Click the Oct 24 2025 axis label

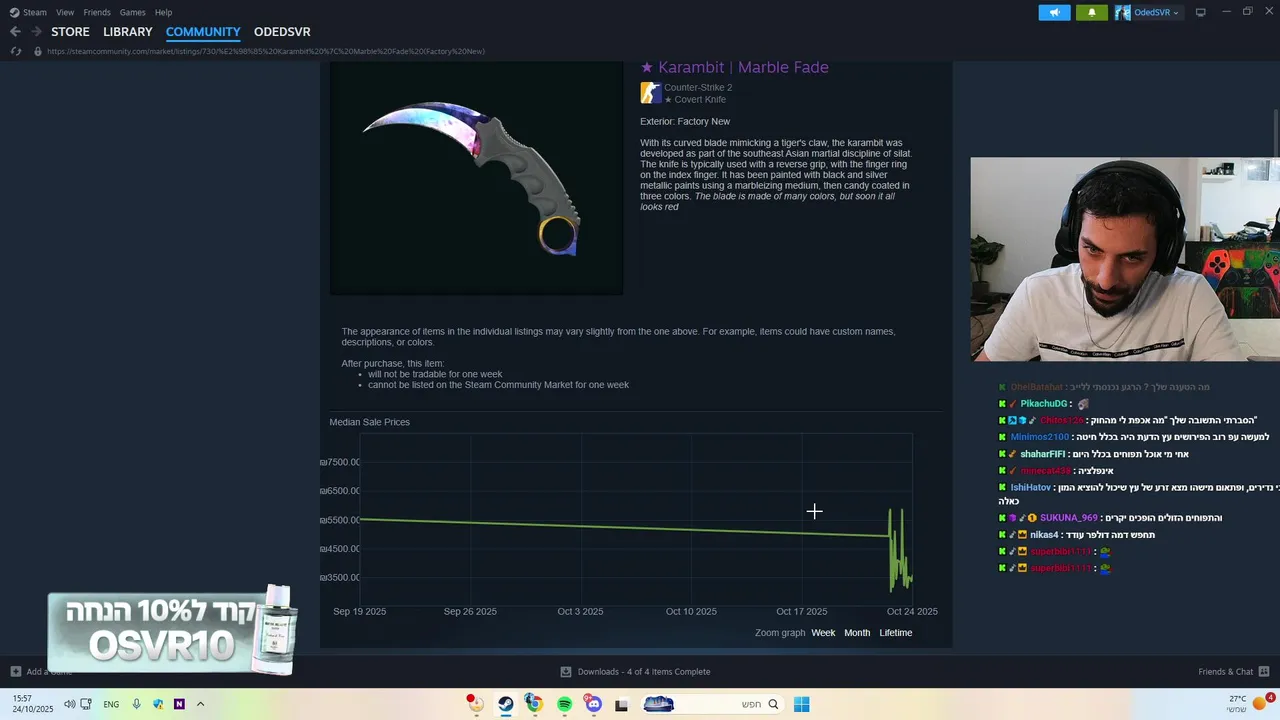click(x=912, y=611)
